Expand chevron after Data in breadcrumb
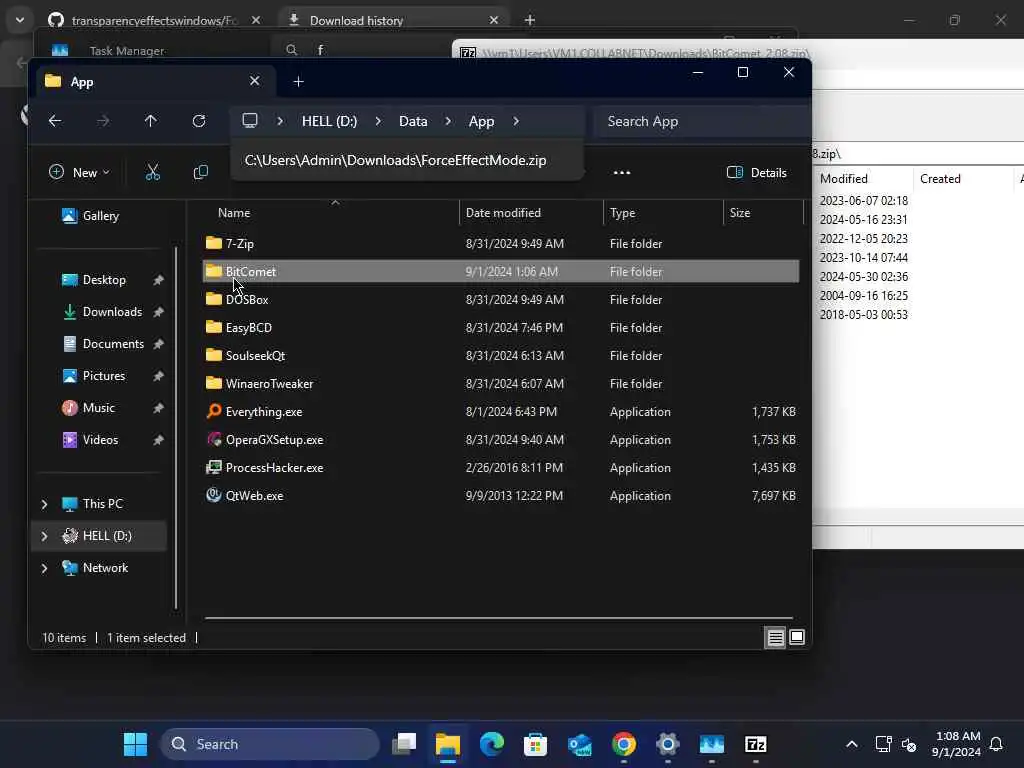The width and height of the screenshot is (1024, 768). (x=448, y=121)
